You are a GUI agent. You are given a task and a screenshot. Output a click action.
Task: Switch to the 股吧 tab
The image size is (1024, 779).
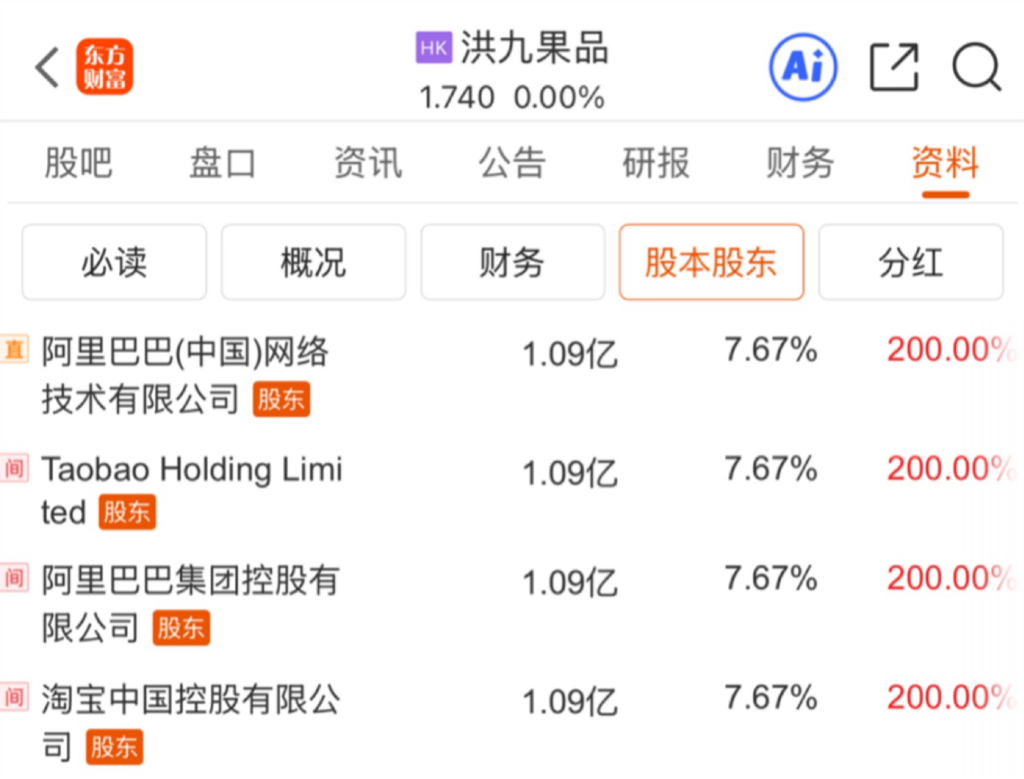coord(78,162)
